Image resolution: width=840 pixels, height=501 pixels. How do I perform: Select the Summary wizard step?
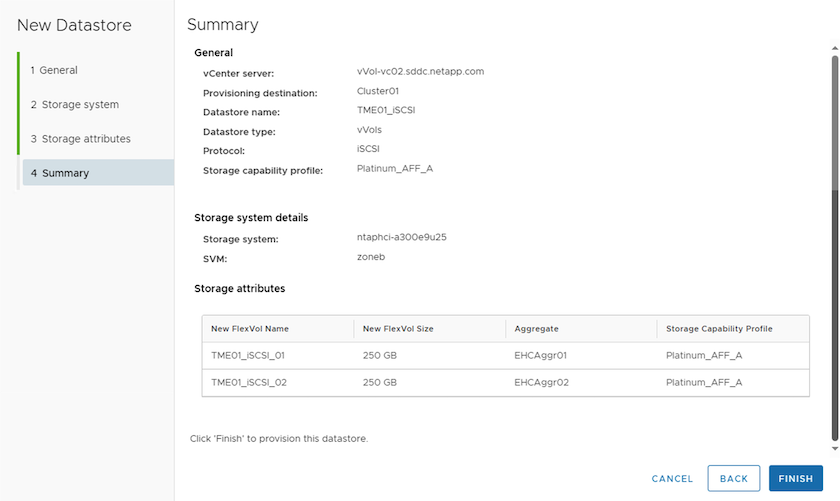tap(60, 173)
